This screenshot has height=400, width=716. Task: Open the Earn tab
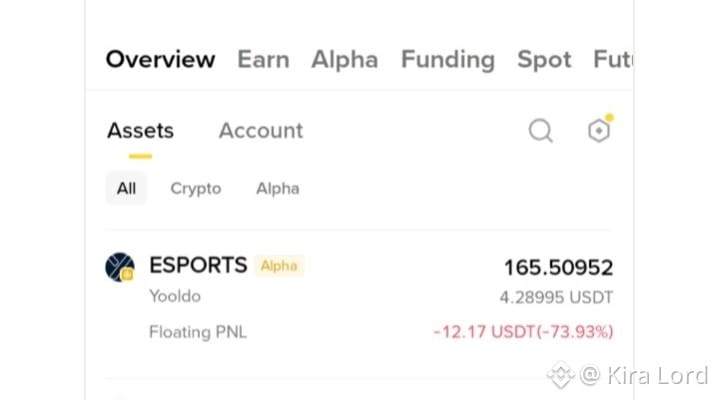click(263, 59)
